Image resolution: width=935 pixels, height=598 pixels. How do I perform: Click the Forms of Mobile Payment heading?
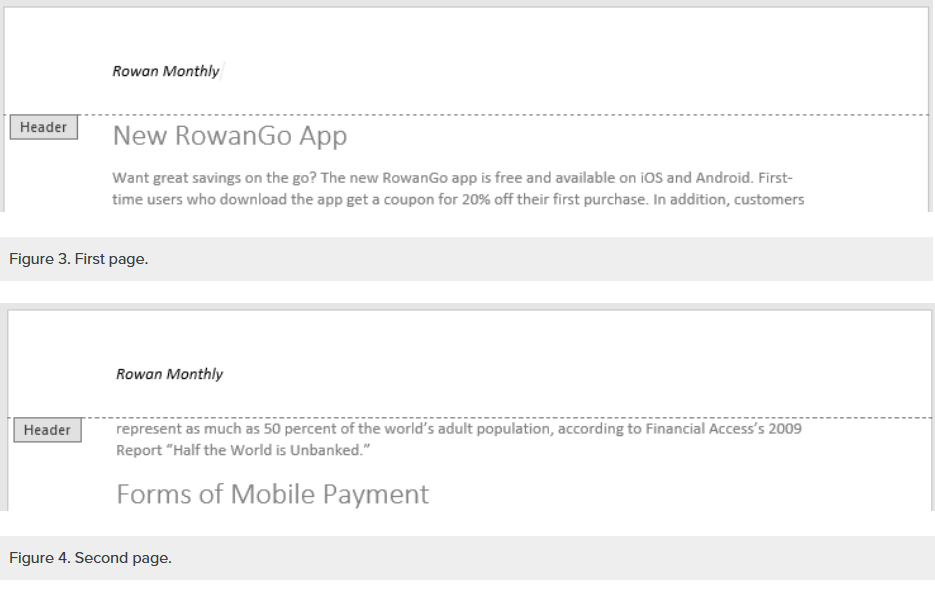pos(272,494)
